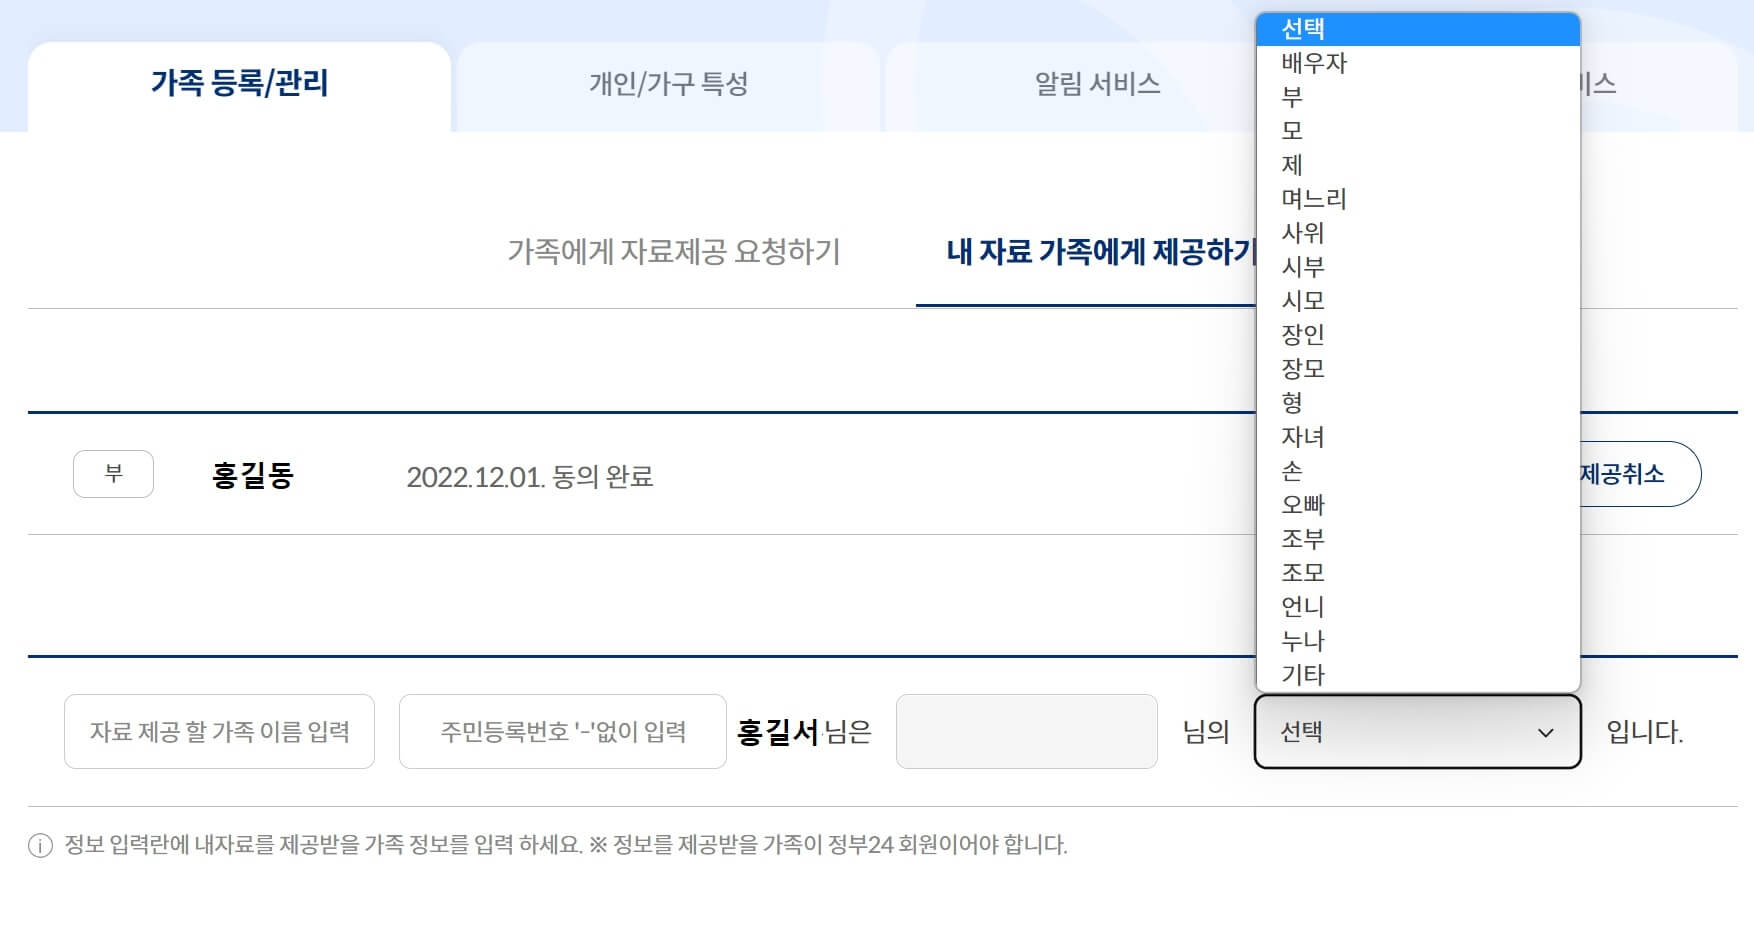Screen dimensions: 1754x939
Task: Choose 기타 at the bottom of the list
Action: [x=1300, y=675]
